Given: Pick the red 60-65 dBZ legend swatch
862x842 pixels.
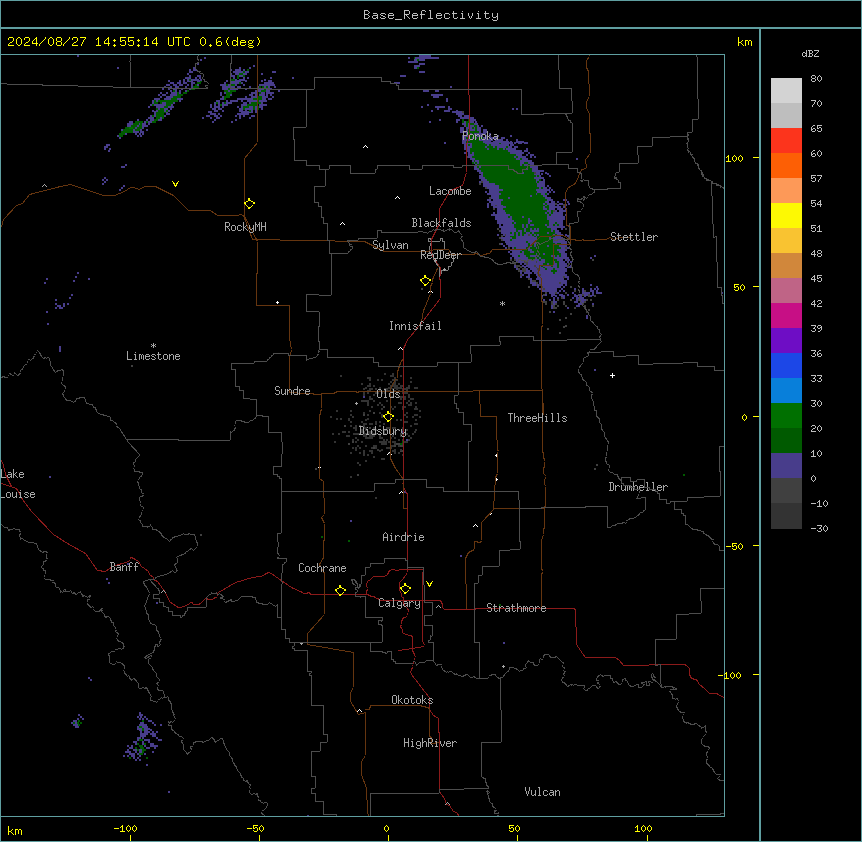Looking at the screenshot, I should pyautogui.click(x=786, y=141).
